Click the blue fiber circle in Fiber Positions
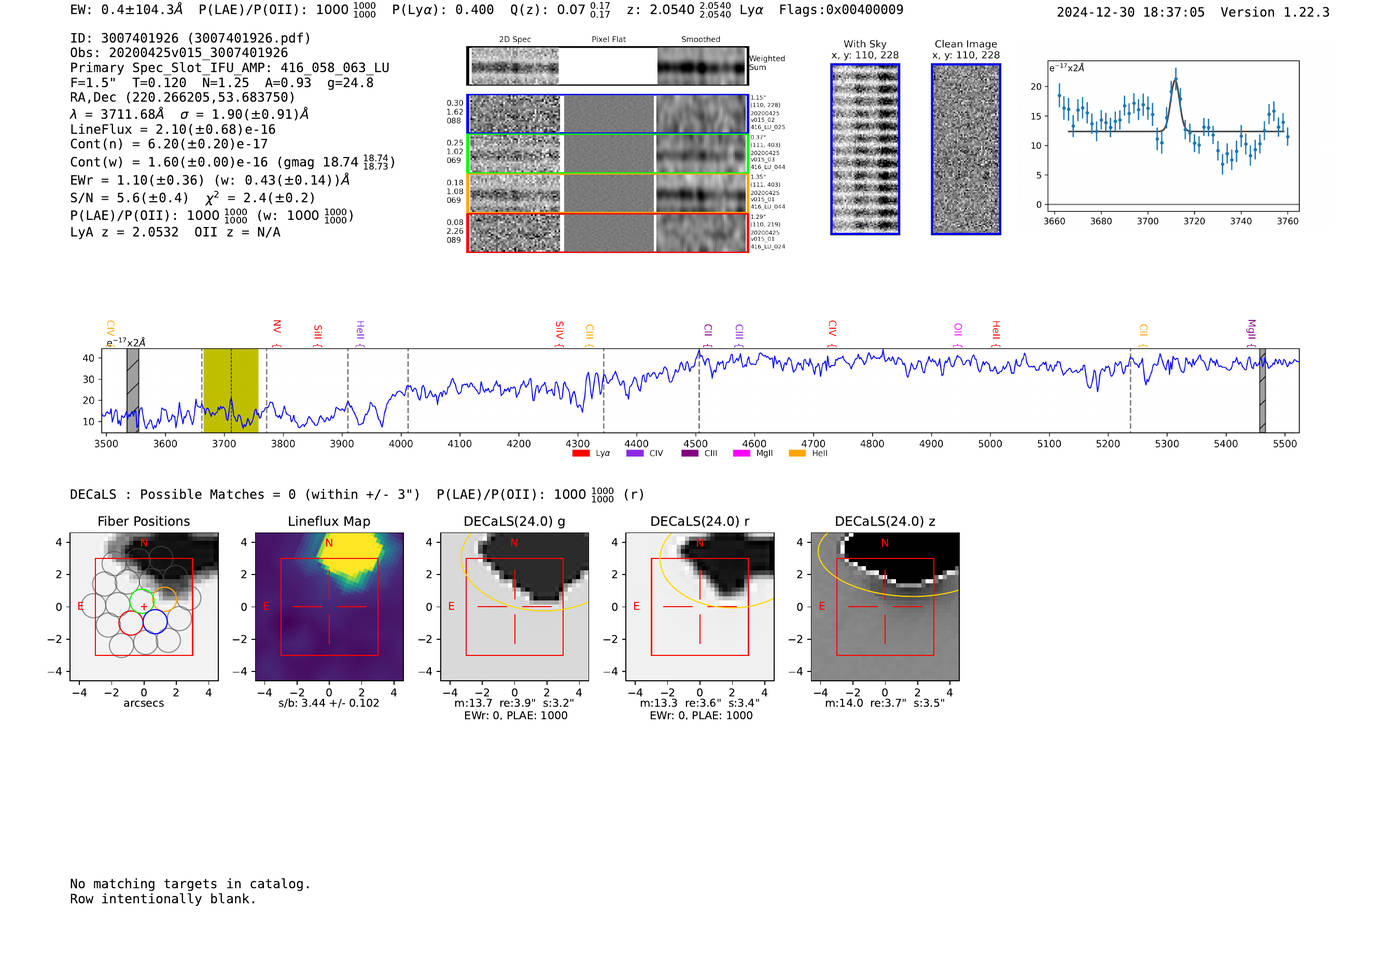Image resolution: width=1400 pixels, height=953 pixels. [154, 622]
